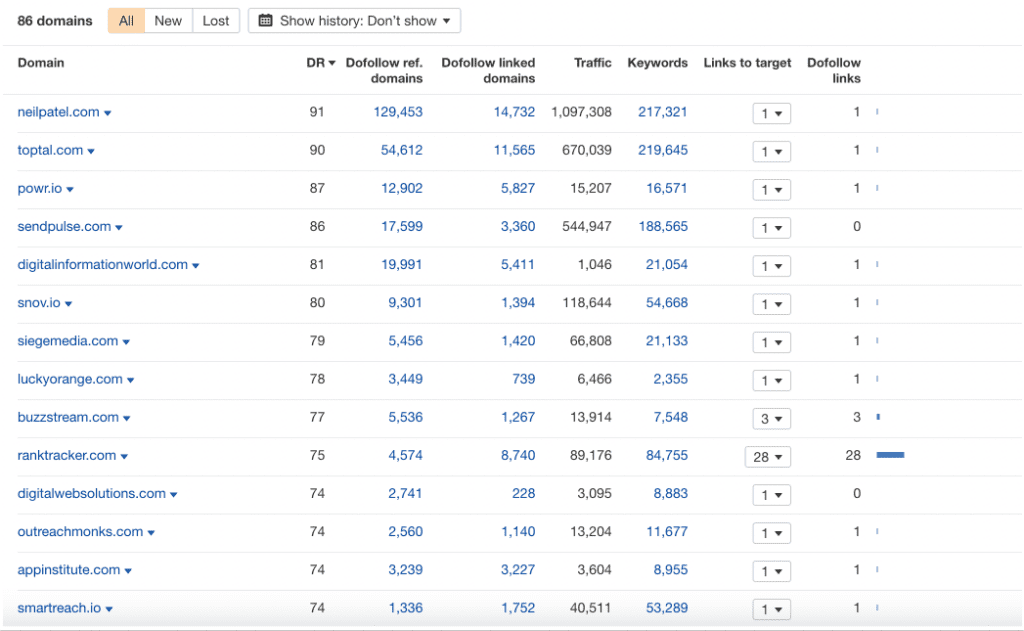Open Links to target dropdown for neilpatel.com

[771, 114]
